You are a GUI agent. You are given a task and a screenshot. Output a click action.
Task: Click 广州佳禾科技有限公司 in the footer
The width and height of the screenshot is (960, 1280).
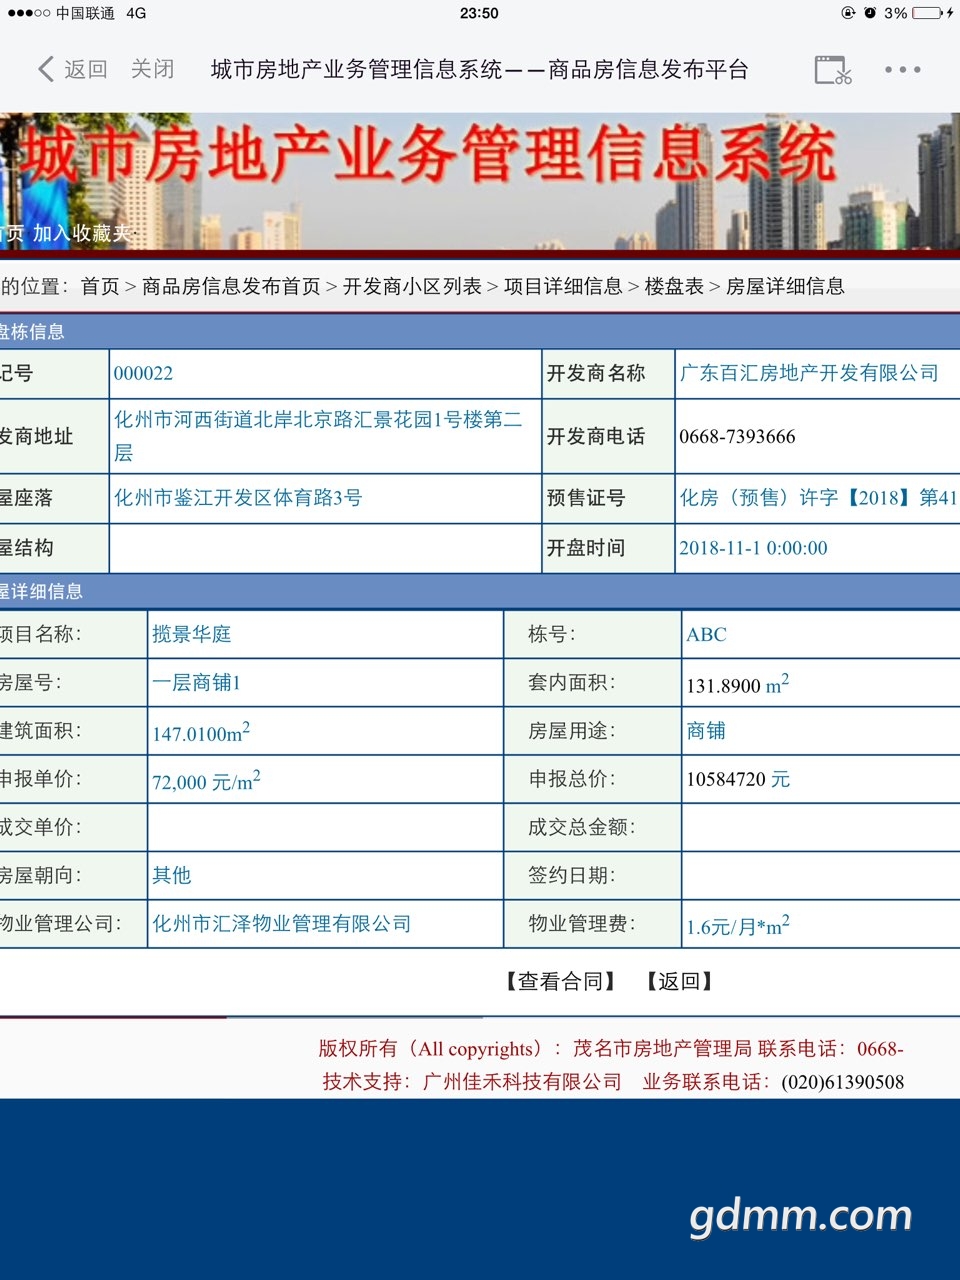tap(522, 1082)
